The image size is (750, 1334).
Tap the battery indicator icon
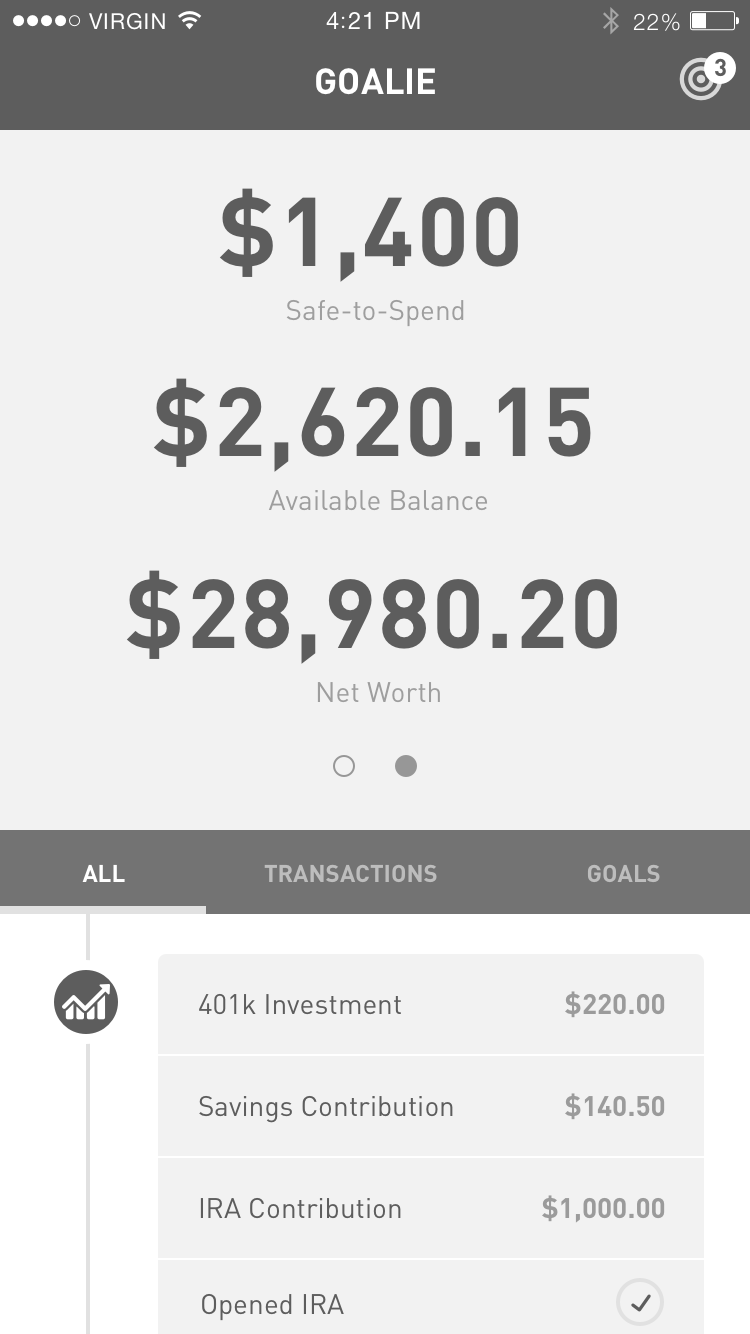click(x=713, y=21)
